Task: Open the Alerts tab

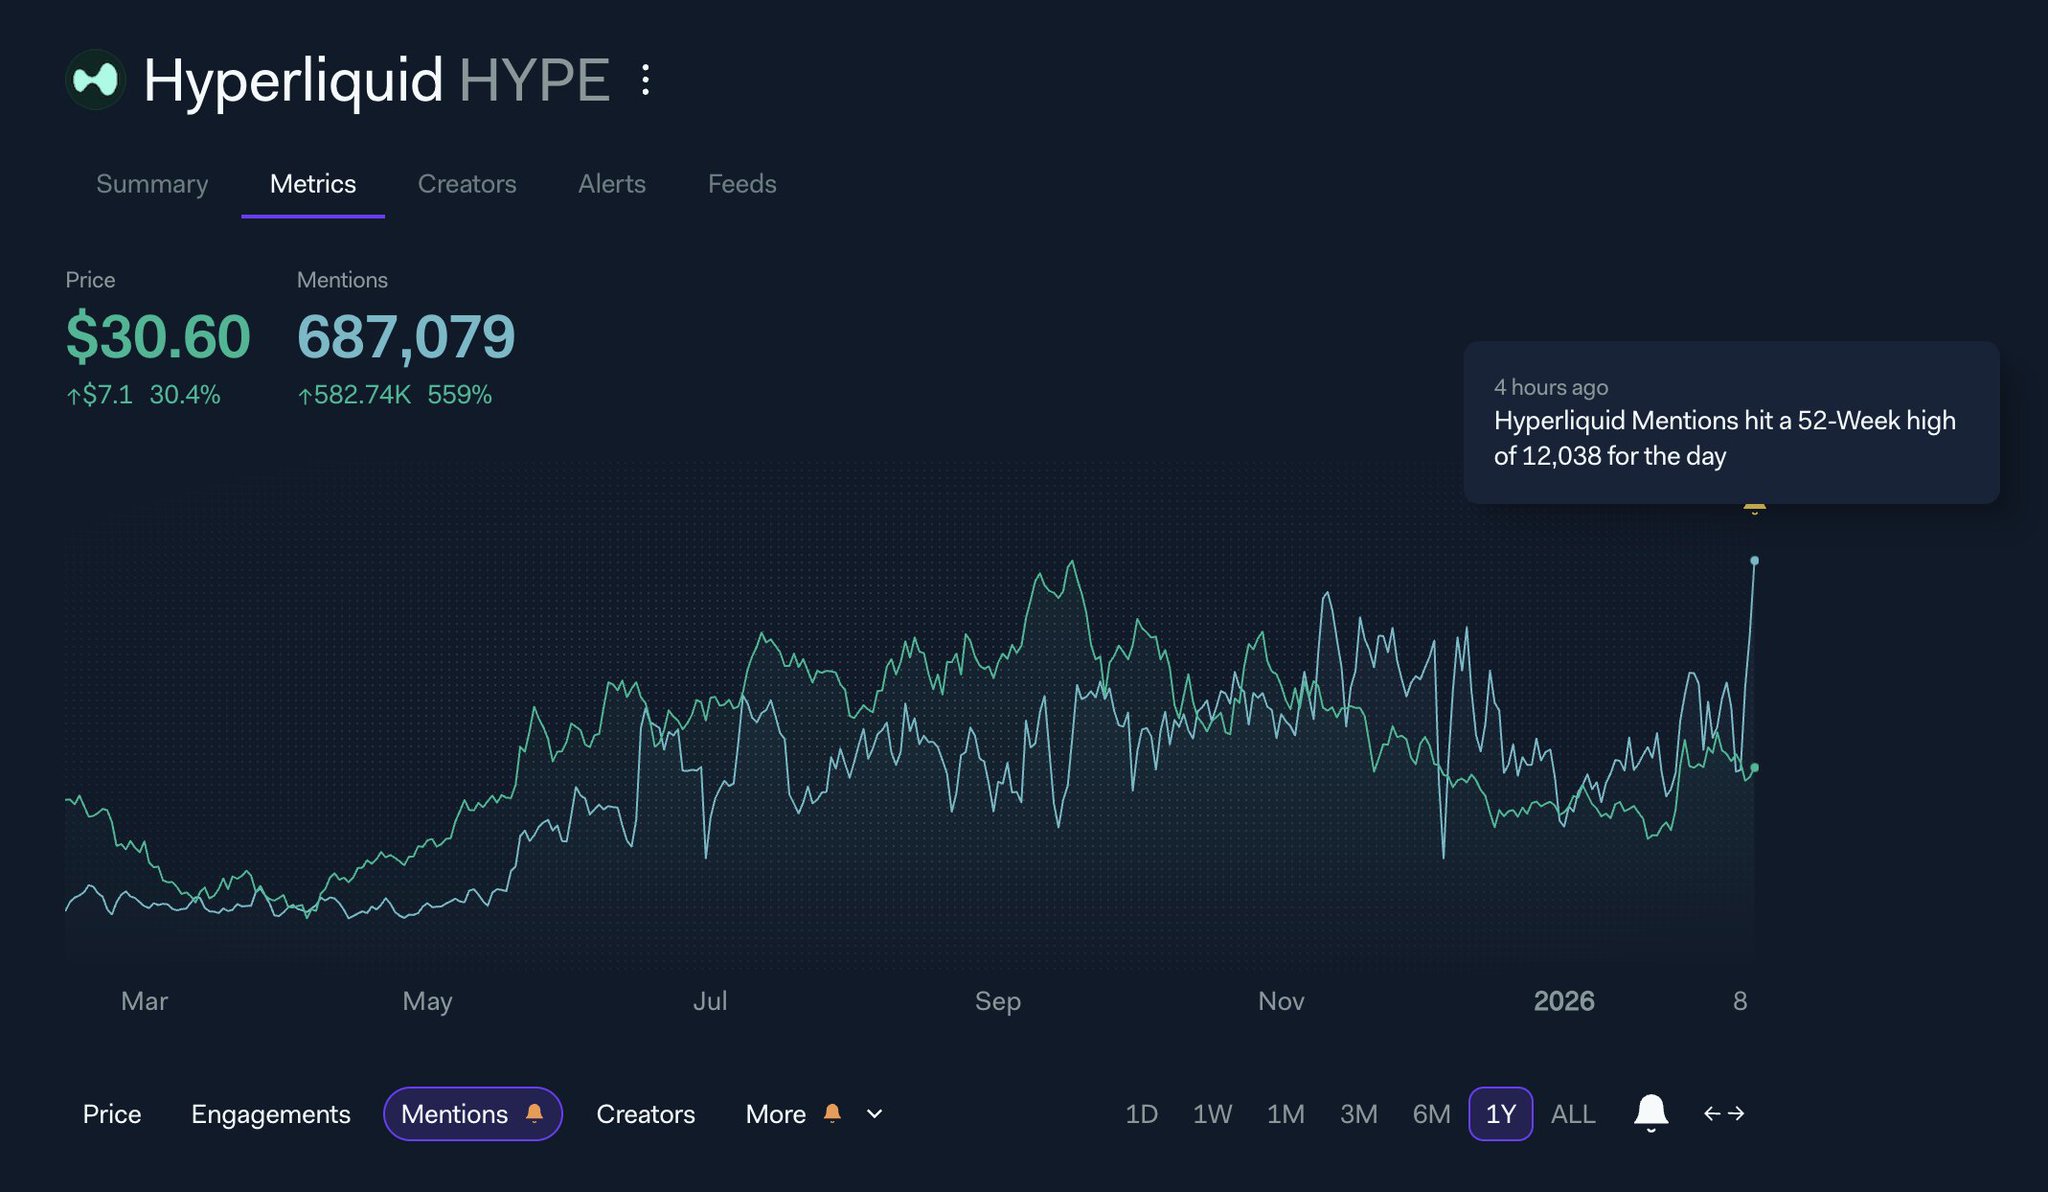Action: 612,184
